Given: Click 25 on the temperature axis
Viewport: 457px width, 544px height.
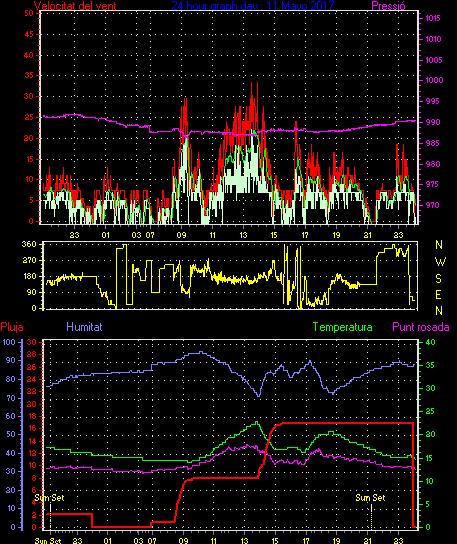Looking at the screenshot, I should pyautogui.click(x=430, y=411).
